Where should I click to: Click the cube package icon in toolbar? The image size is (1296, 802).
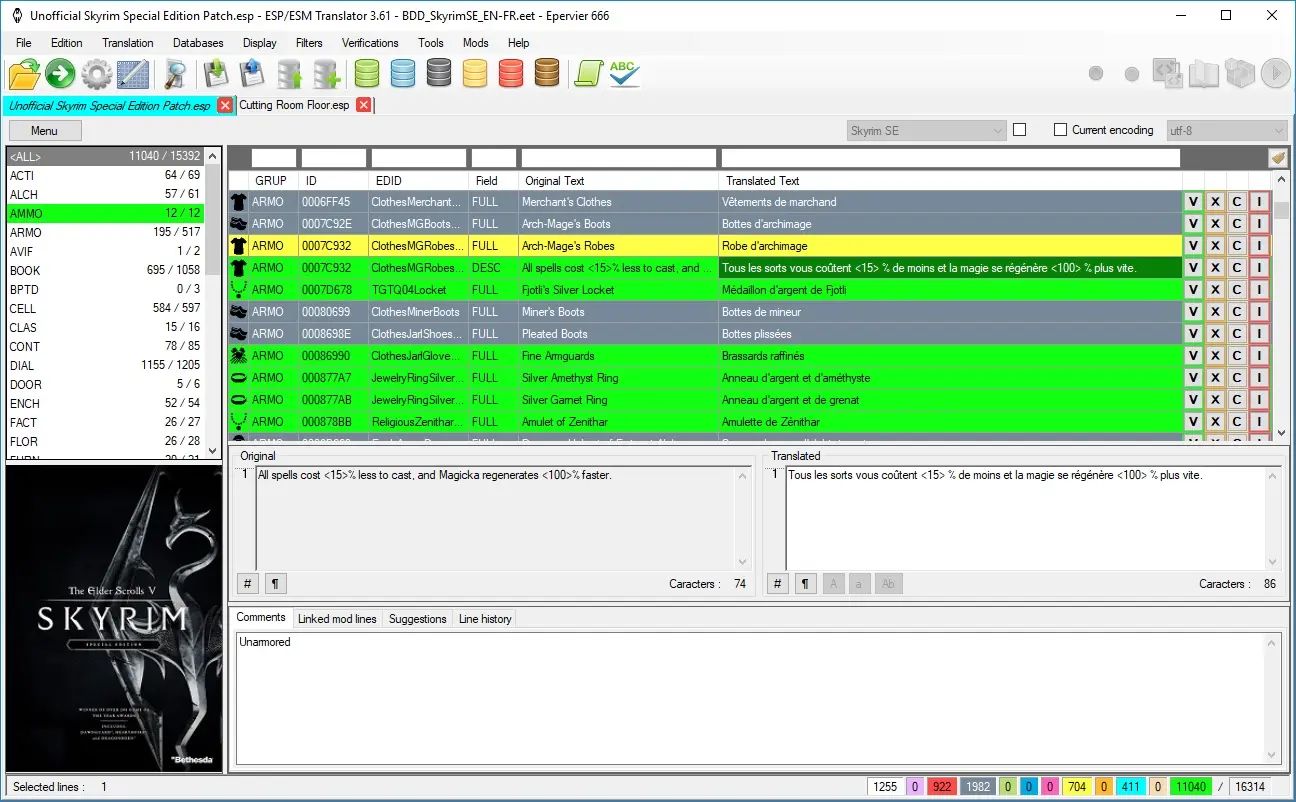[x=1239, y=73]
